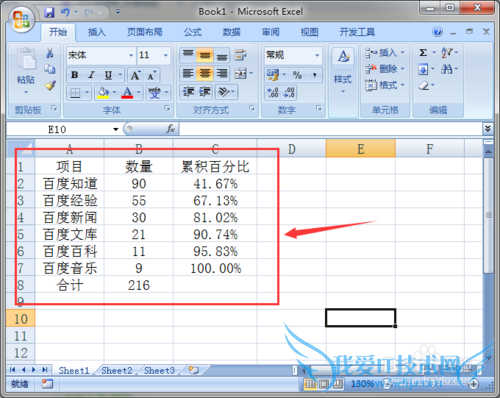Save the workbook with the floppy icon
Image resolution: width=500 pixels, height=398 pixels.
coord(49,13)
